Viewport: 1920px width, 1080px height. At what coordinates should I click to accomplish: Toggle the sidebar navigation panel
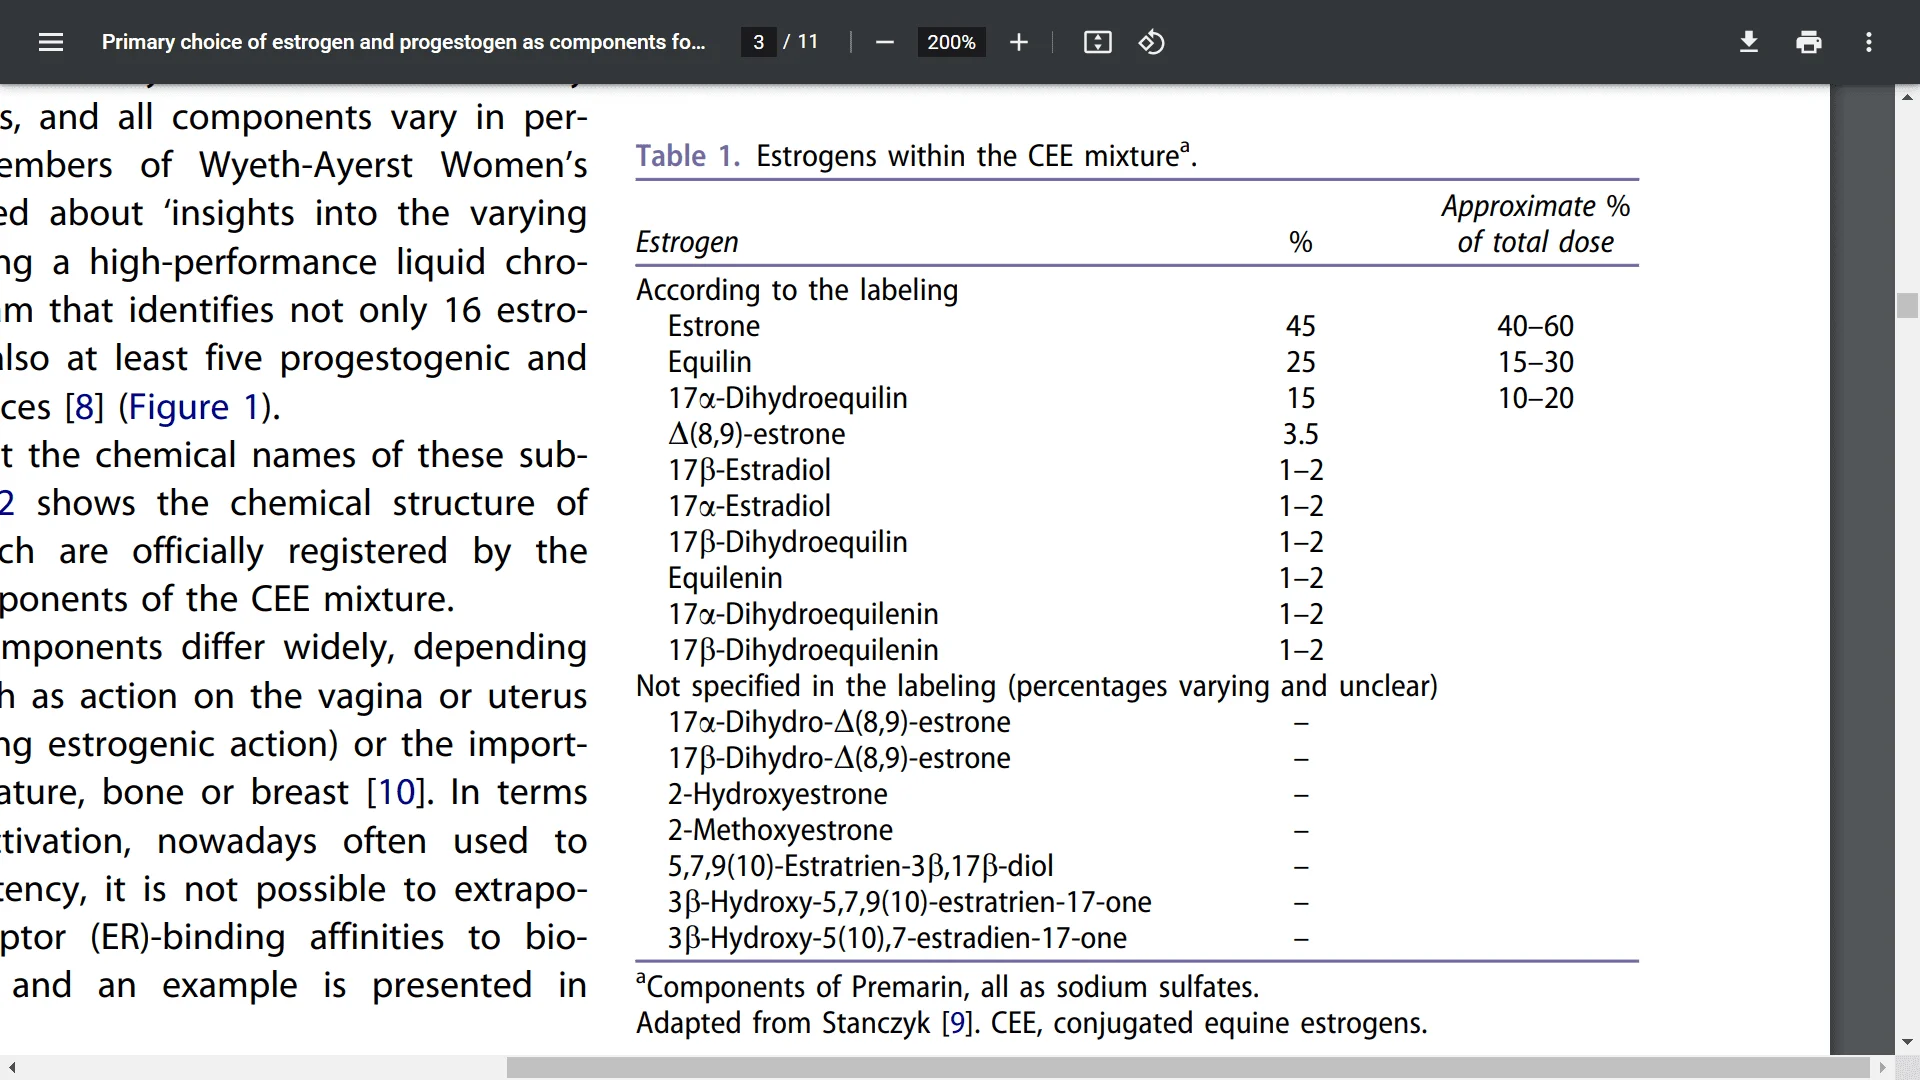click(x=51, y=42)
